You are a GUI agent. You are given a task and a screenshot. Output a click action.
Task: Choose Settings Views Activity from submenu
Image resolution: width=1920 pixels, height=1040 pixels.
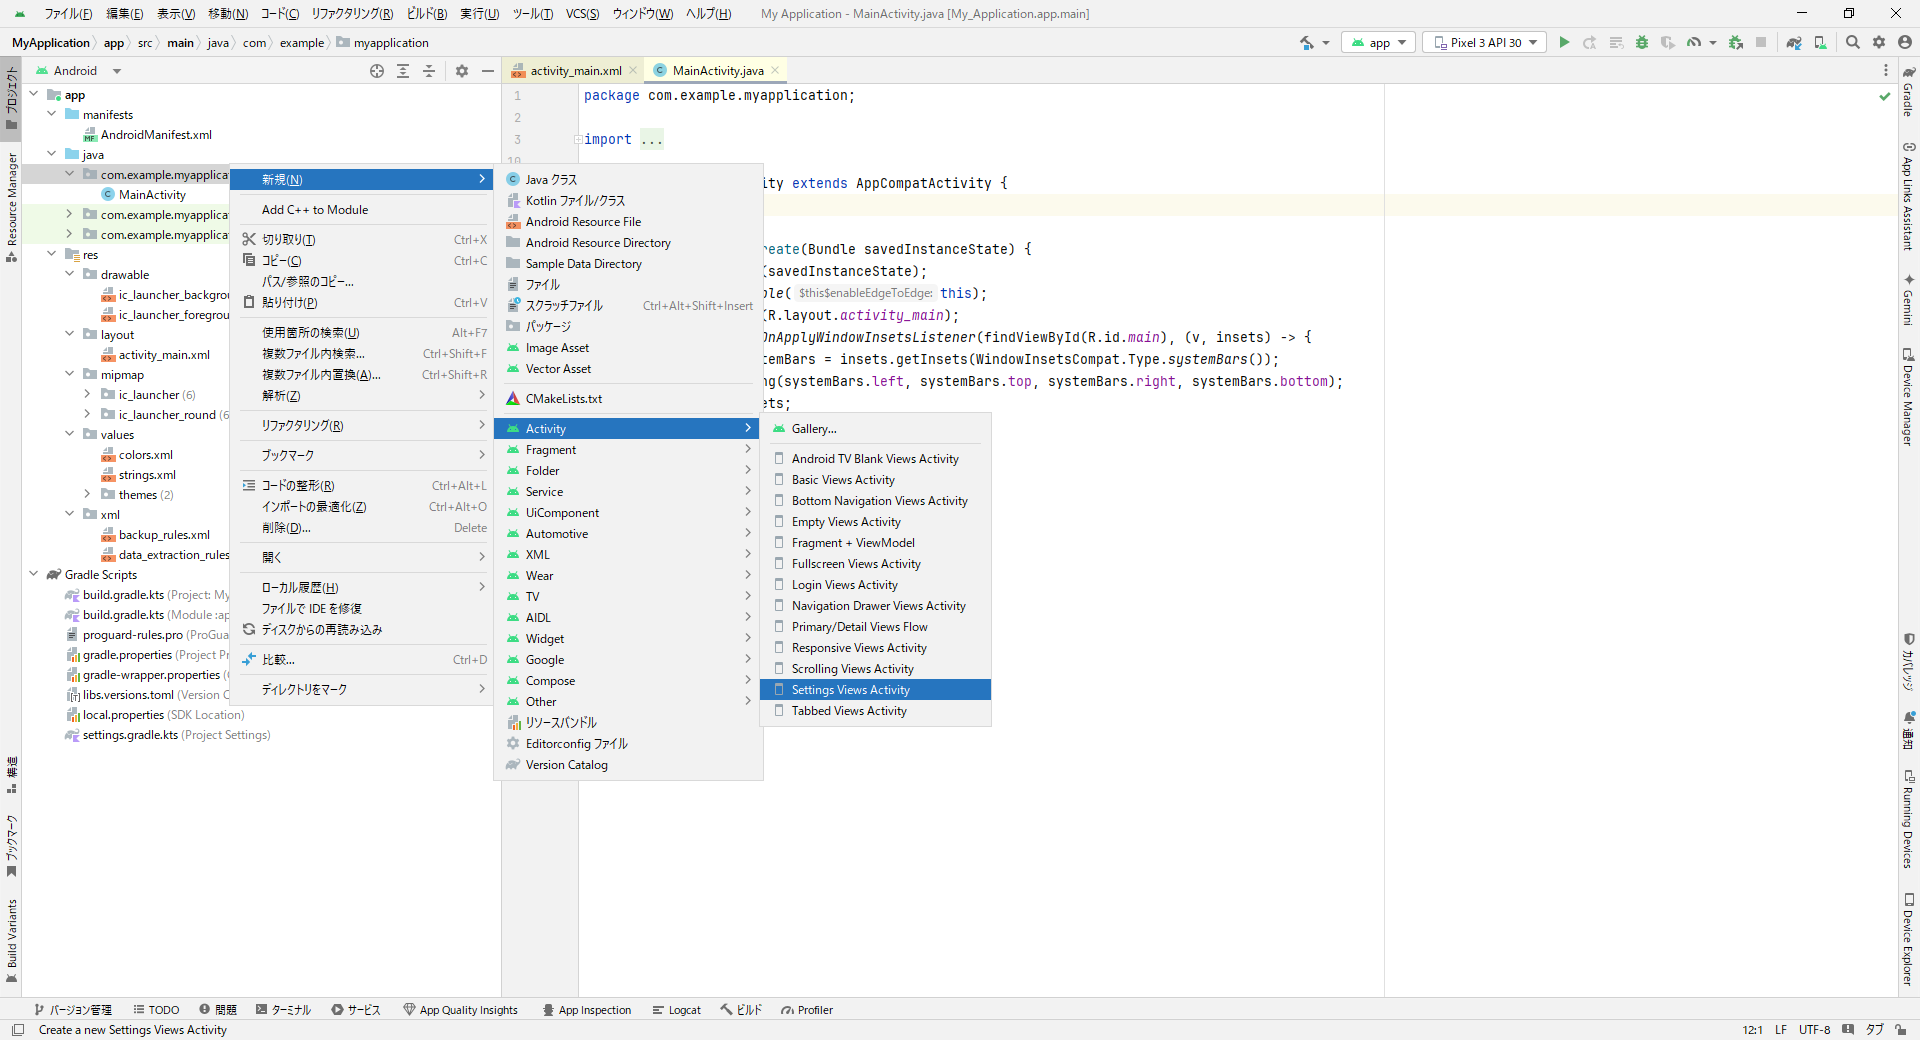tap(850, 690)
